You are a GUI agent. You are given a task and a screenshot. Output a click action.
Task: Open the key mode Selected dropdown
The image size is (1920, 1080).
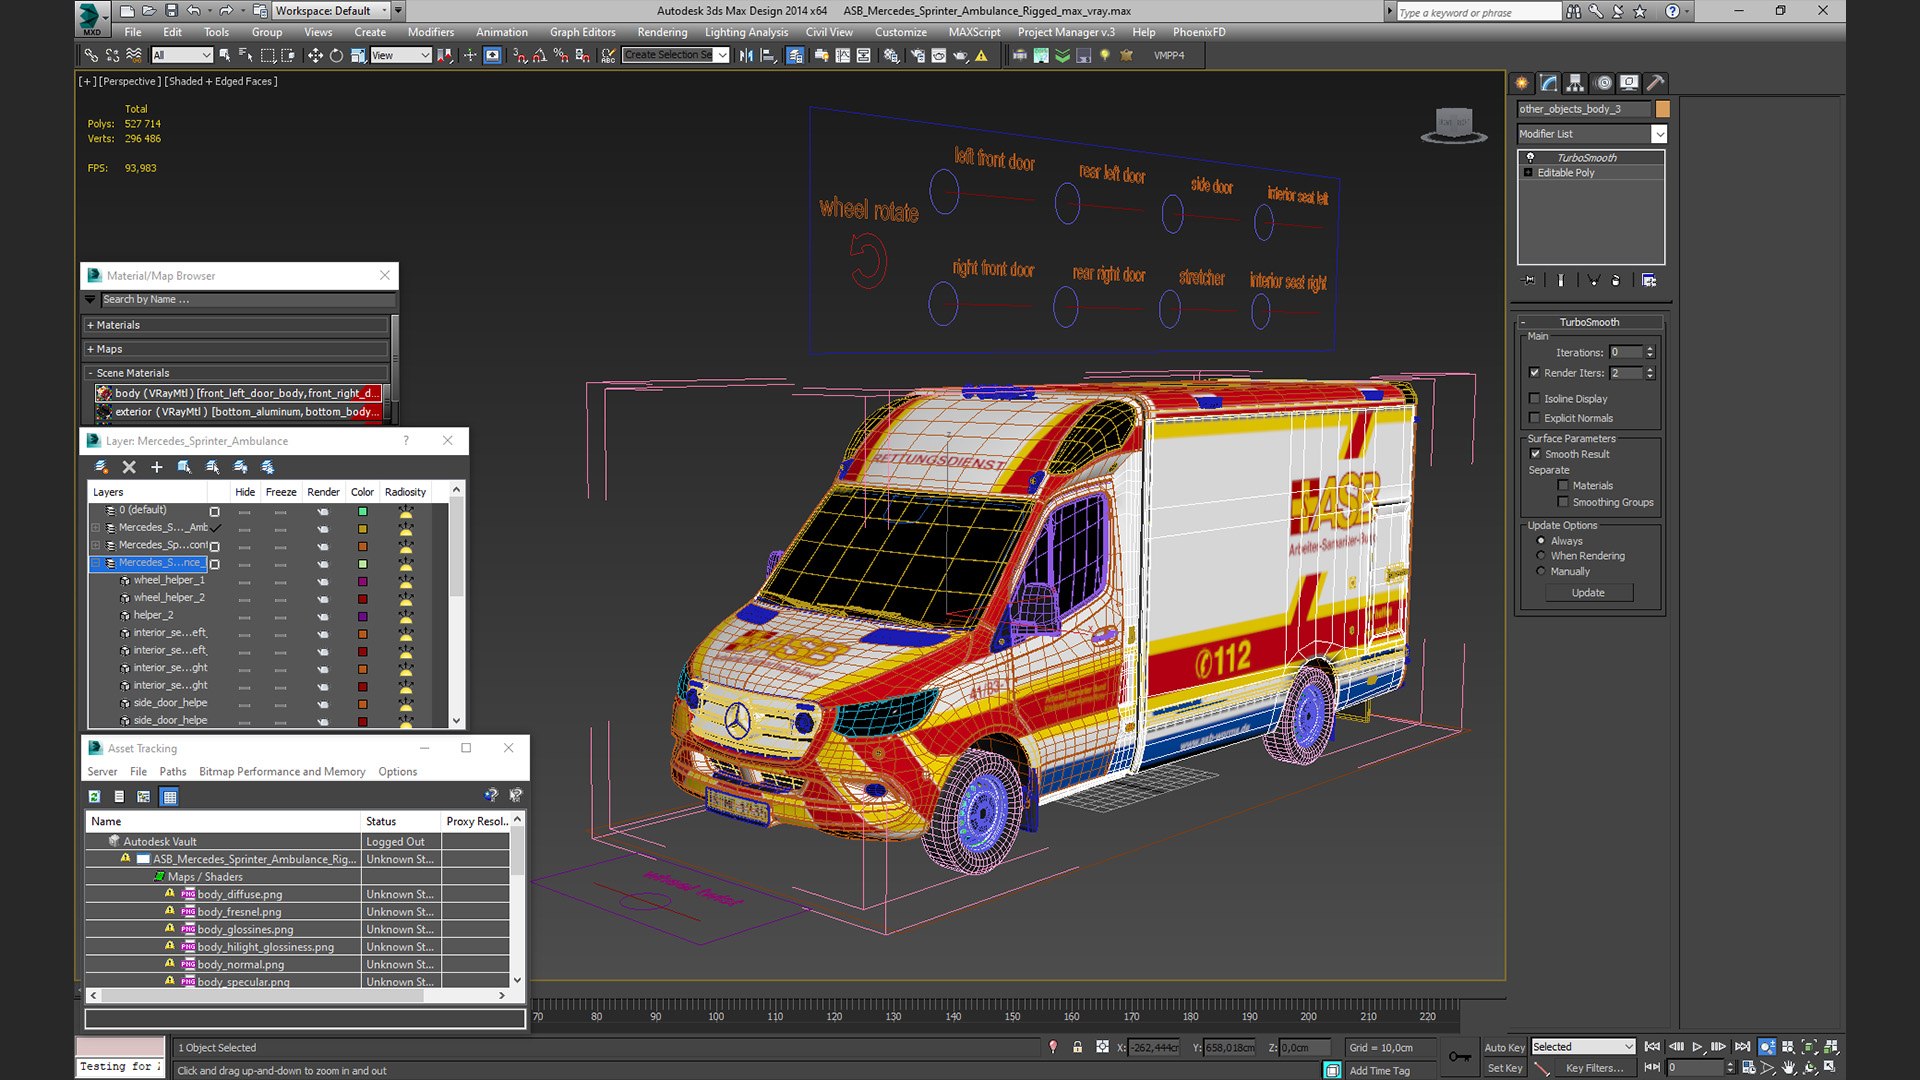(x=1584, y=1047)
